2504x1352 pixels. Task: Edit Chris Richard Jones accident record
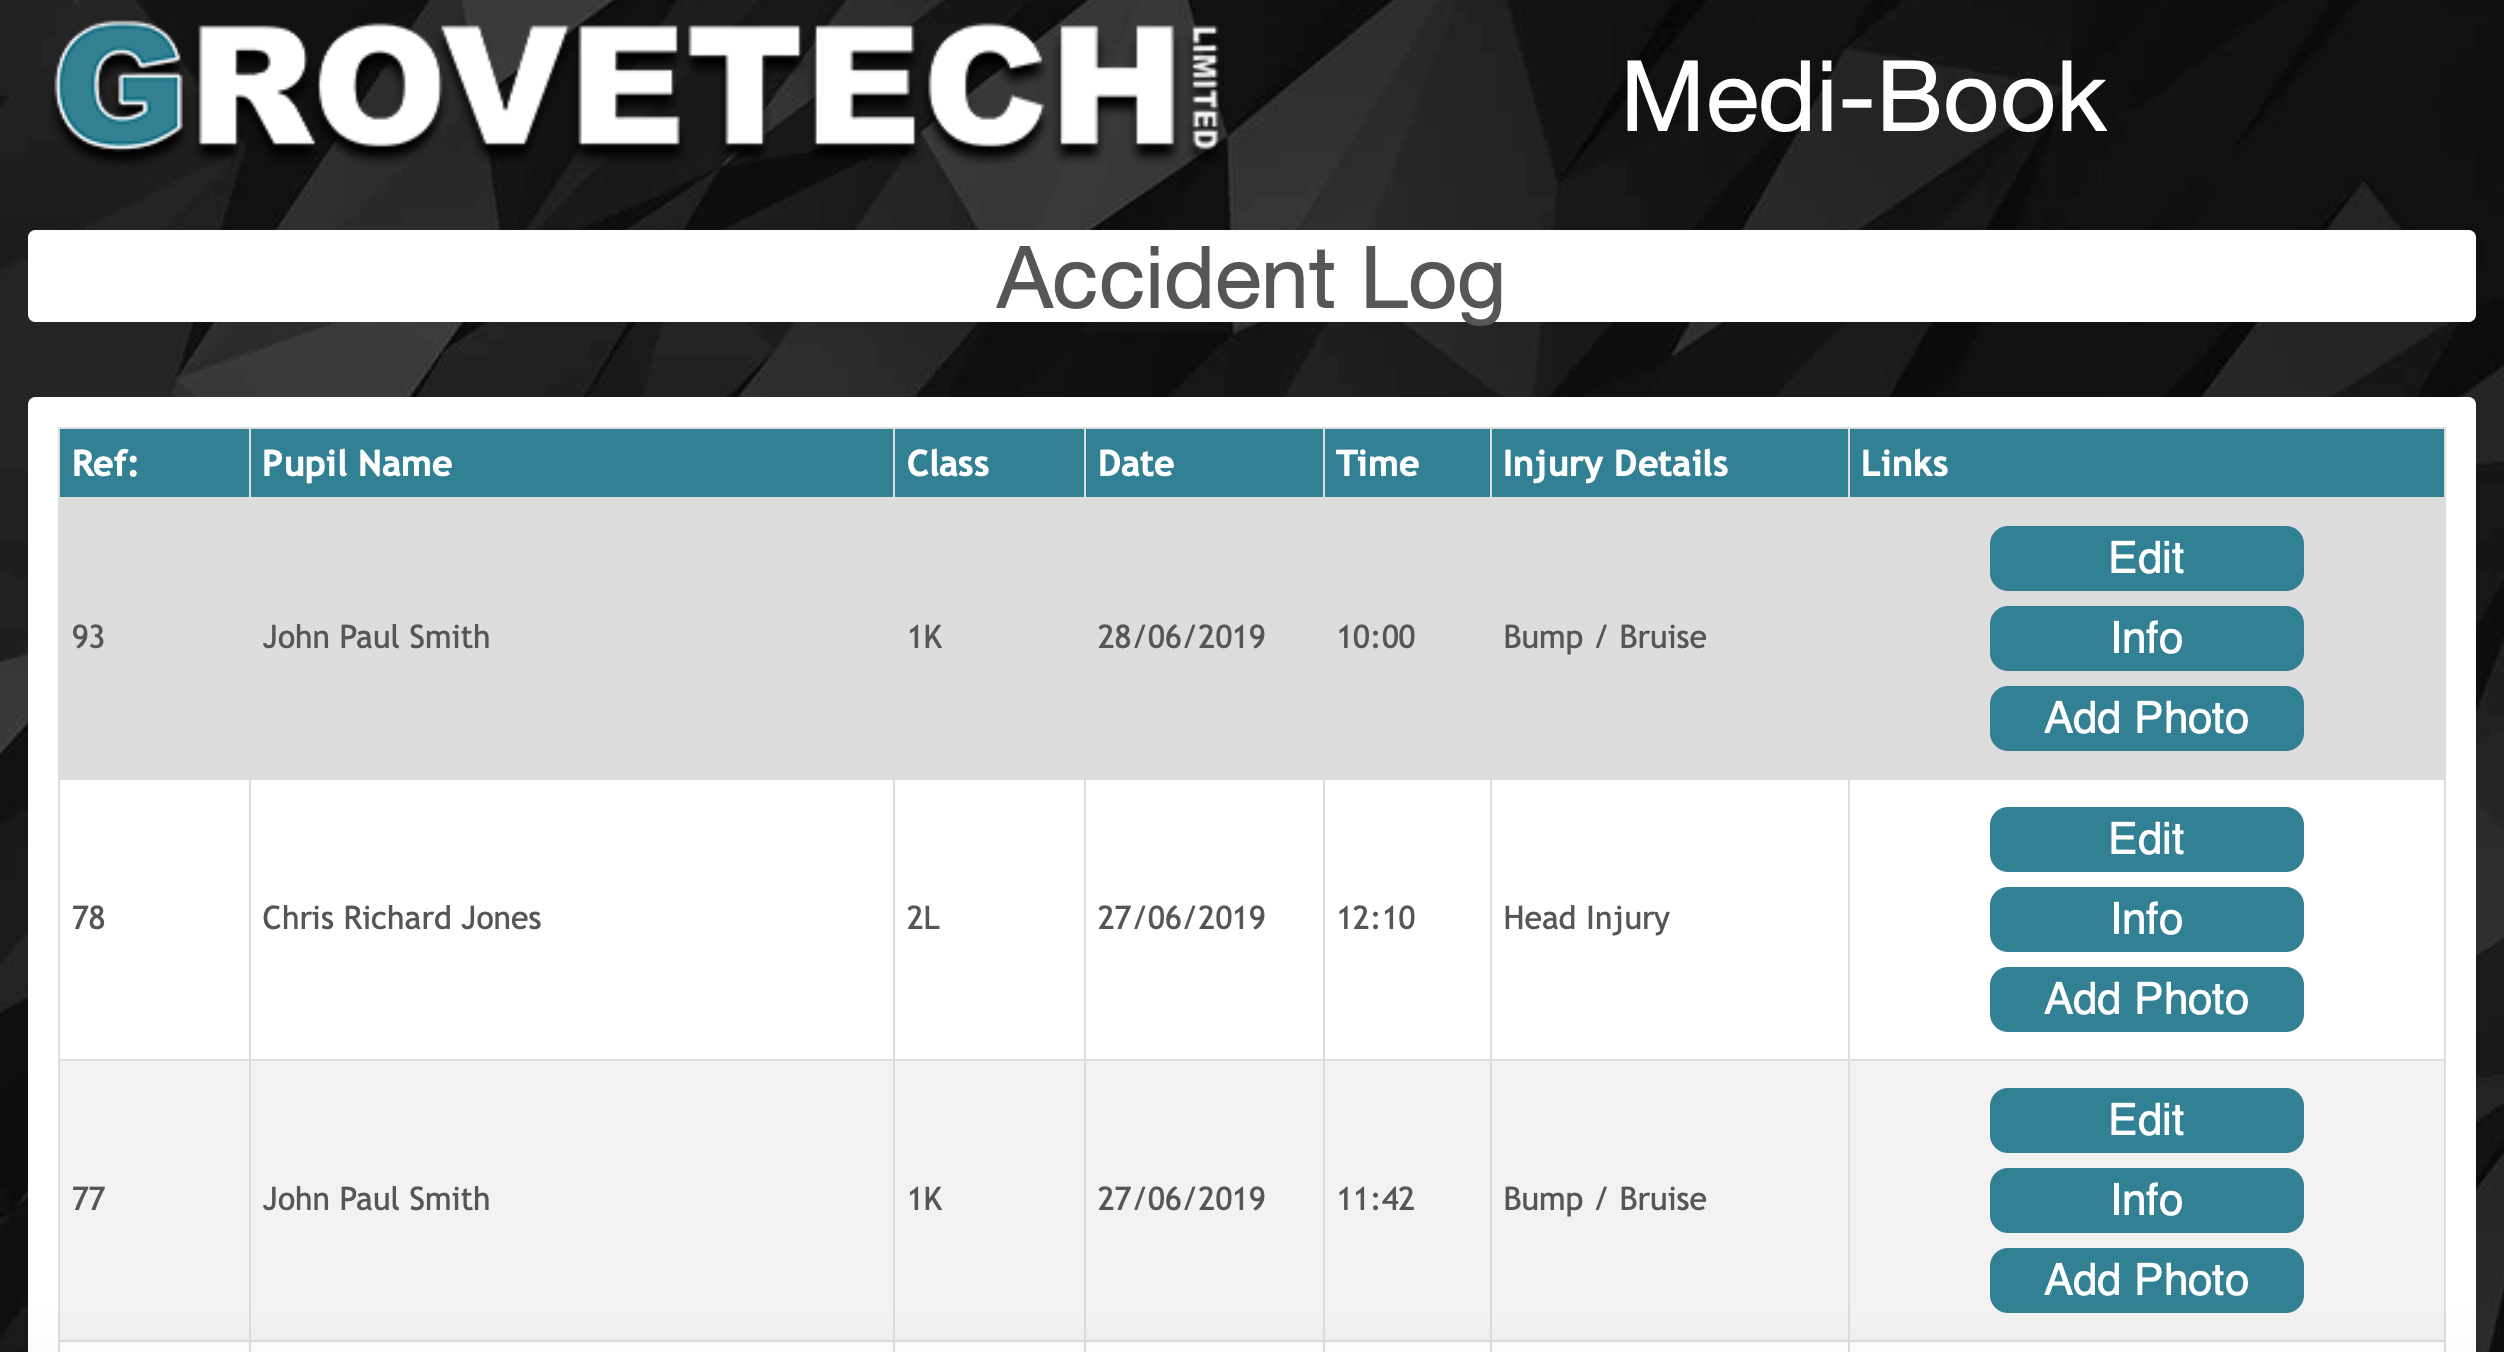tap(2146, 839)
